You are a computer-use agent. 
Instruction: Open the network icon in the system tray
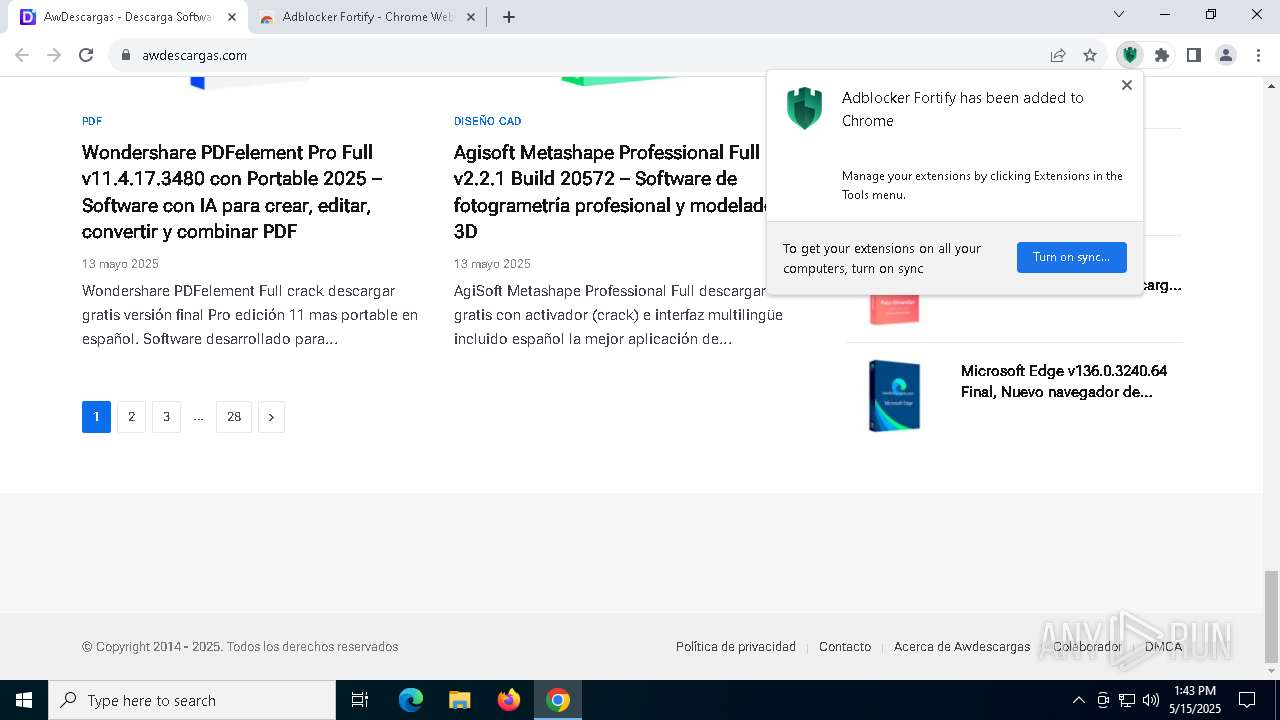pos(1127,700)
